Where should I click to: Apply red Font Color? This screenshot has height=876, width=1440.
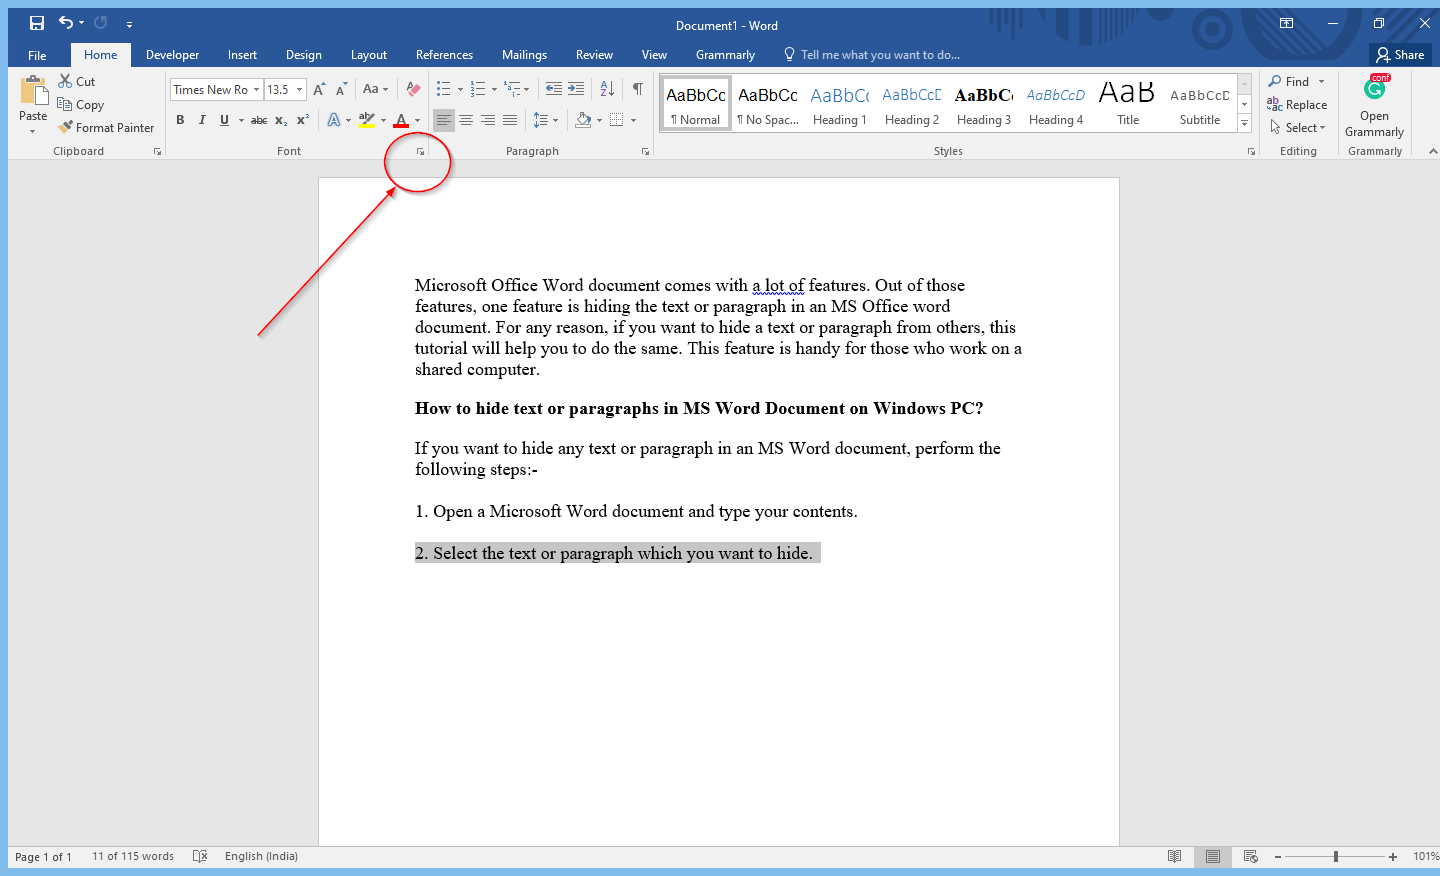[x=401, y=120]
